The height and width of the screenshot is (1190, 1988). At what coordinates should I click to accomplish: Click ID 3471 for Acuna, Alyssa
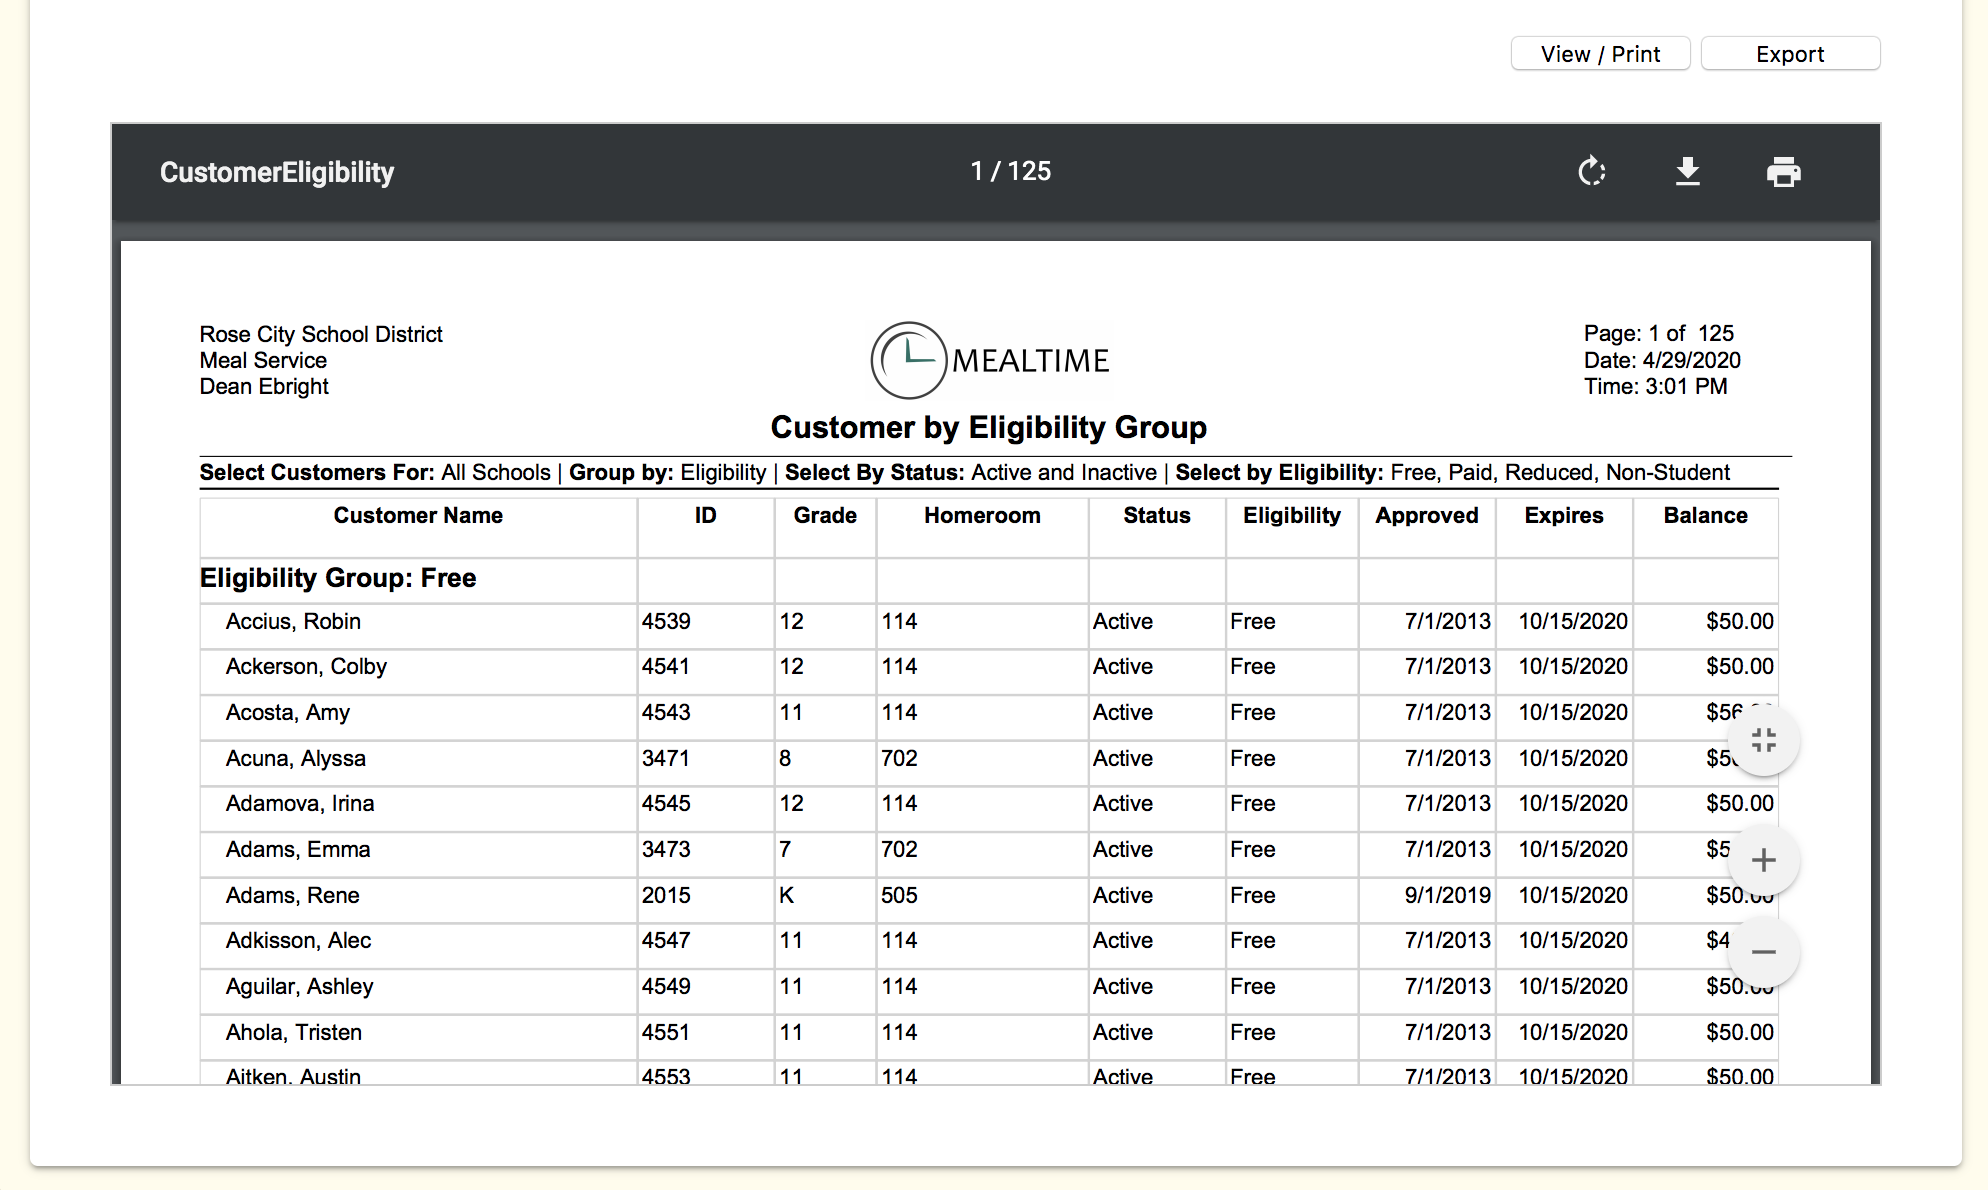(x=666, y=759)
